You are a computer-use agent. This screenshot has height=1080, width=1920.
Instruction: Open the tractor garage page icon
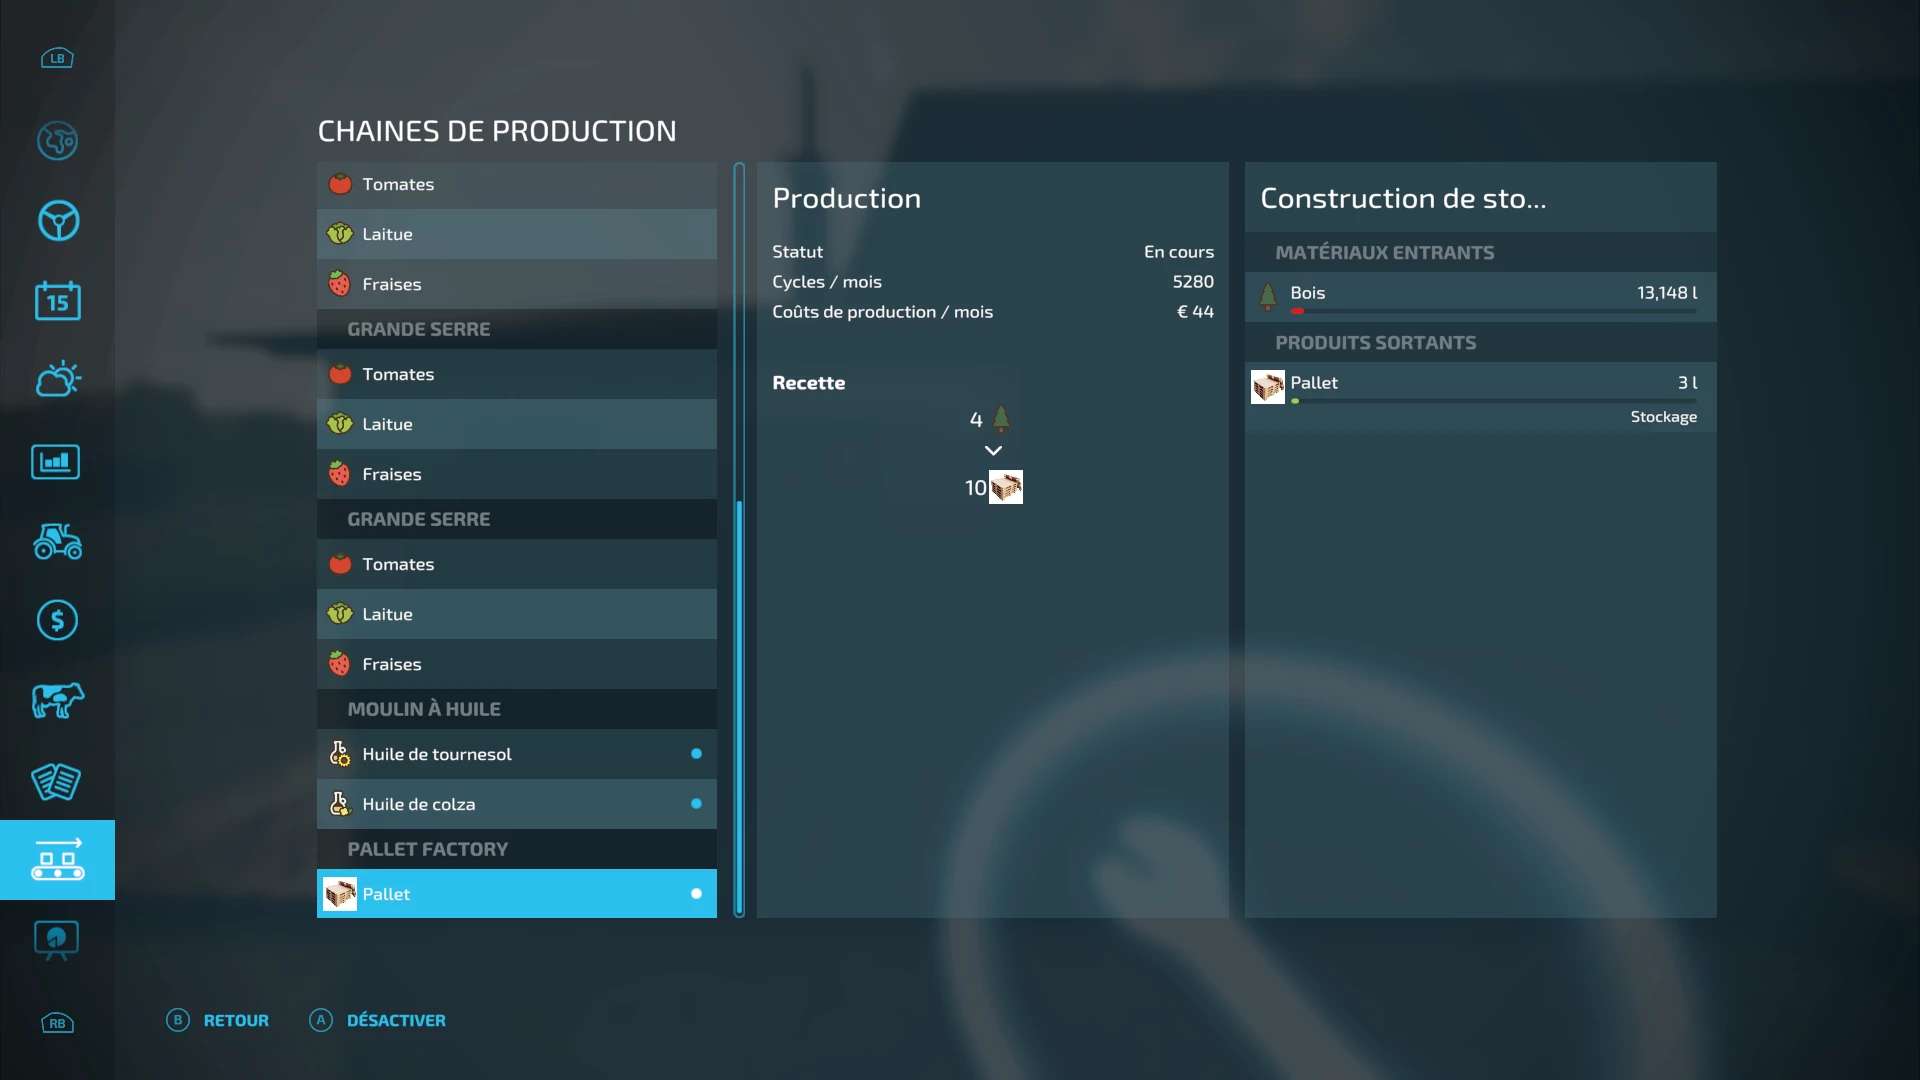coord(57,541)
